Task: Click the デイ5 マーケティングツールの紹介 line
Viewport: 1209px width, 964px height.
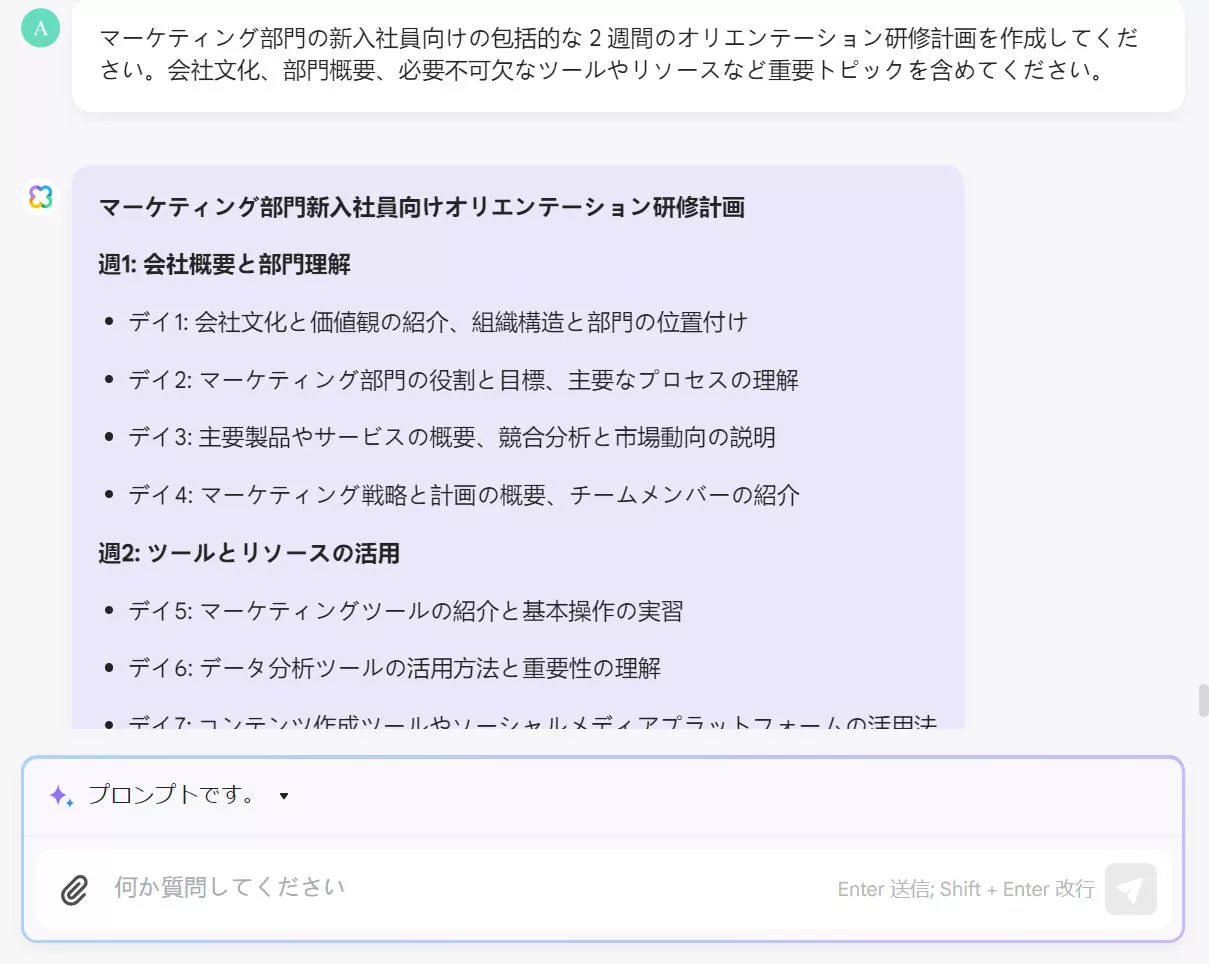Action: (406, 611)
